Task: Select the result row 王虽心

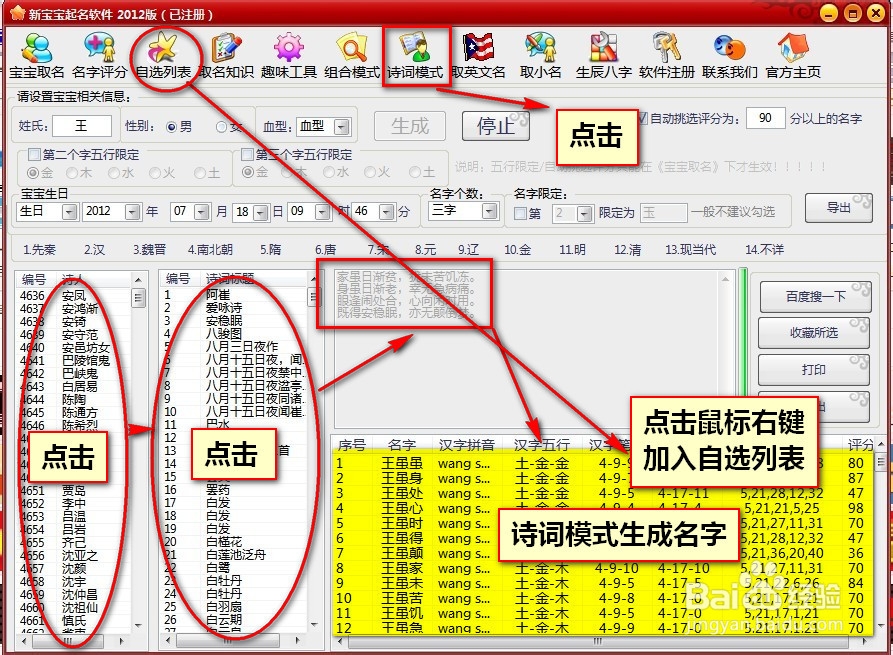Action: tap(604, 508)
